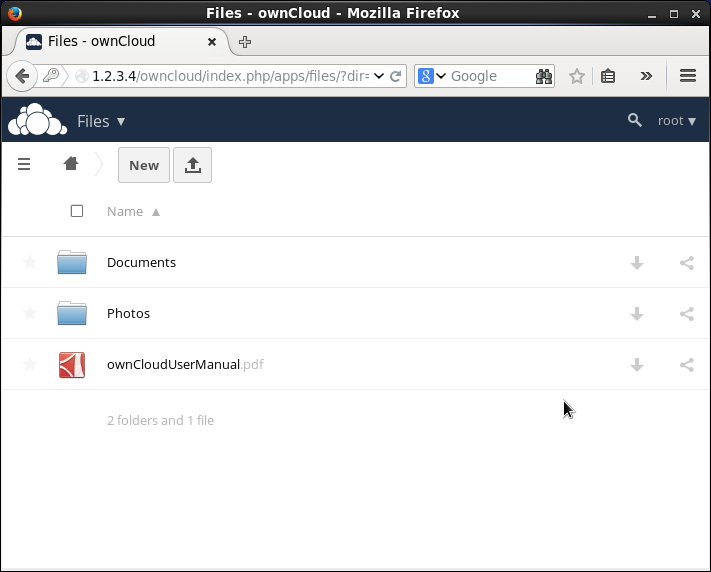Sort files by Name column
711x572 pixels.
125,211
